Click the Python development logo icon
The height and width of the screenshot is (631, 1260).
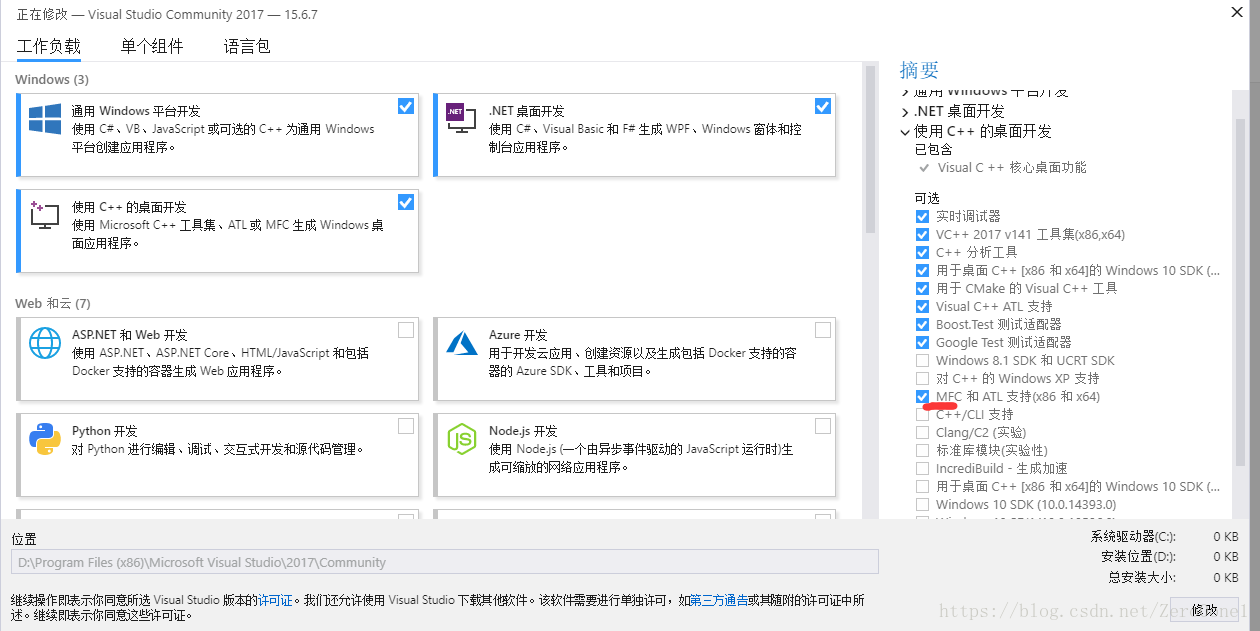pyautogui.click(x=45, y=439)
